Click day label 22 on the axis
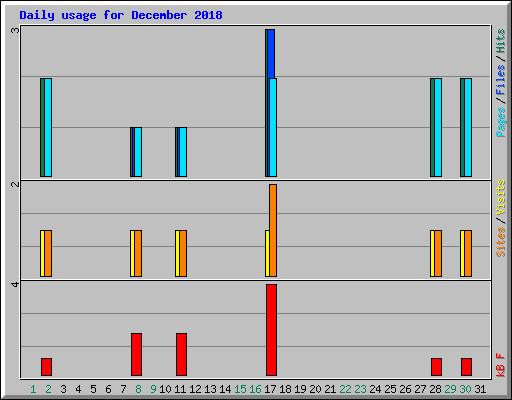The image size is (512, 400). (345, 389)
